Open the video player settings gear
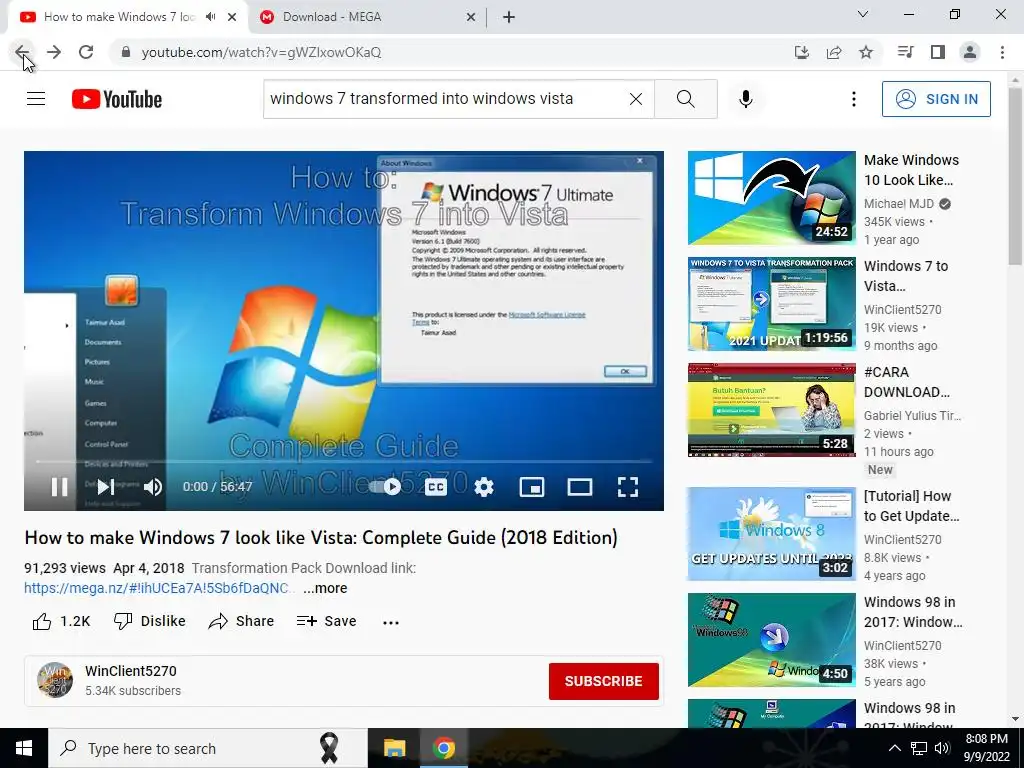Screen dimensions: 1024x768 coord(484,487)
